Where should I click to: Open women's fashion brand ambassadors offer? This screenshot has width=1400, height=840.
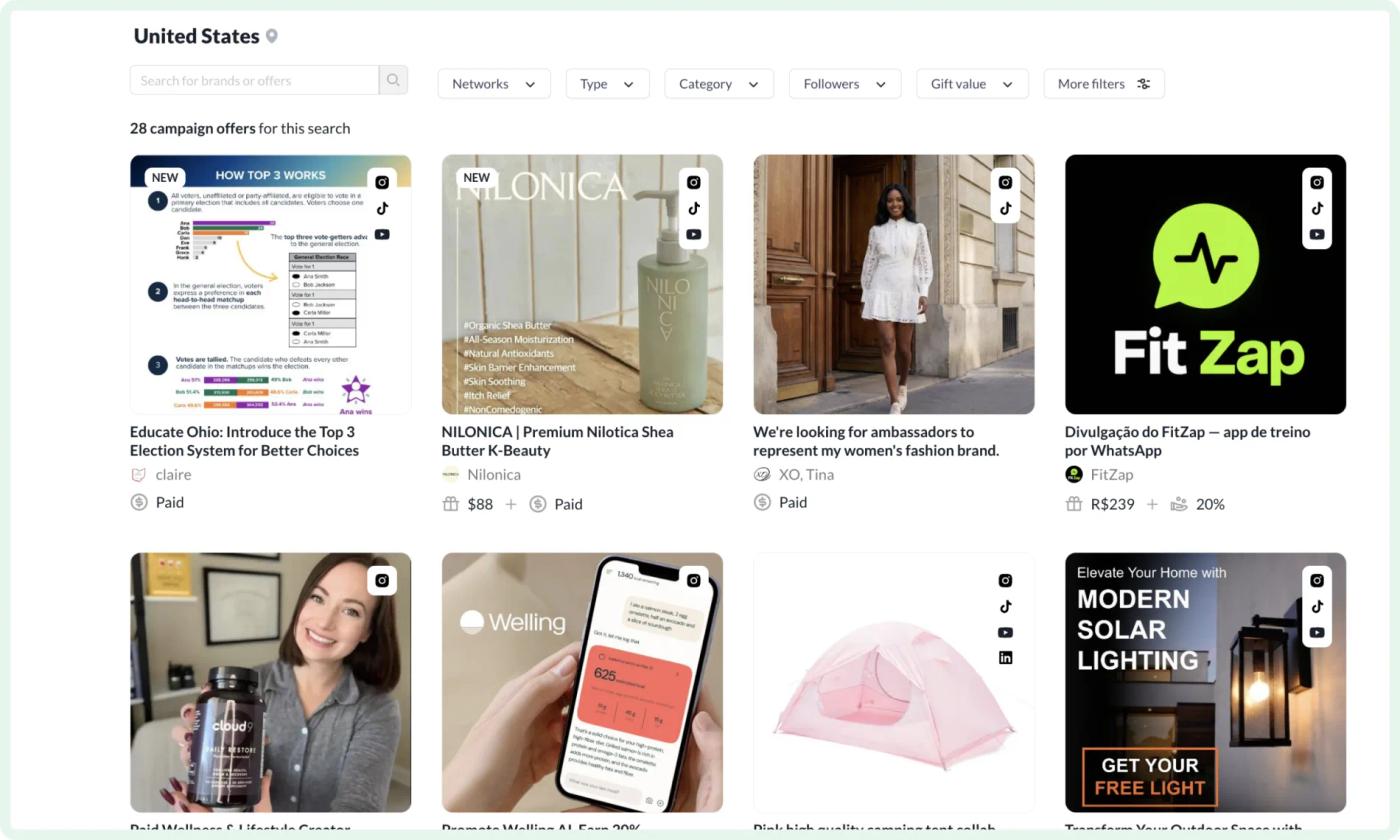tap(876, 441)
